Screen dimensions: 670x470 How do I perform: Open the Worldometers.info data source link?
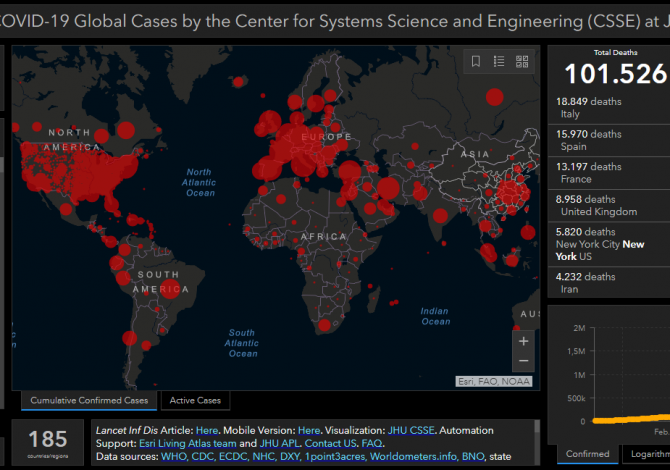pyautogui.click(x=413, y=457)
